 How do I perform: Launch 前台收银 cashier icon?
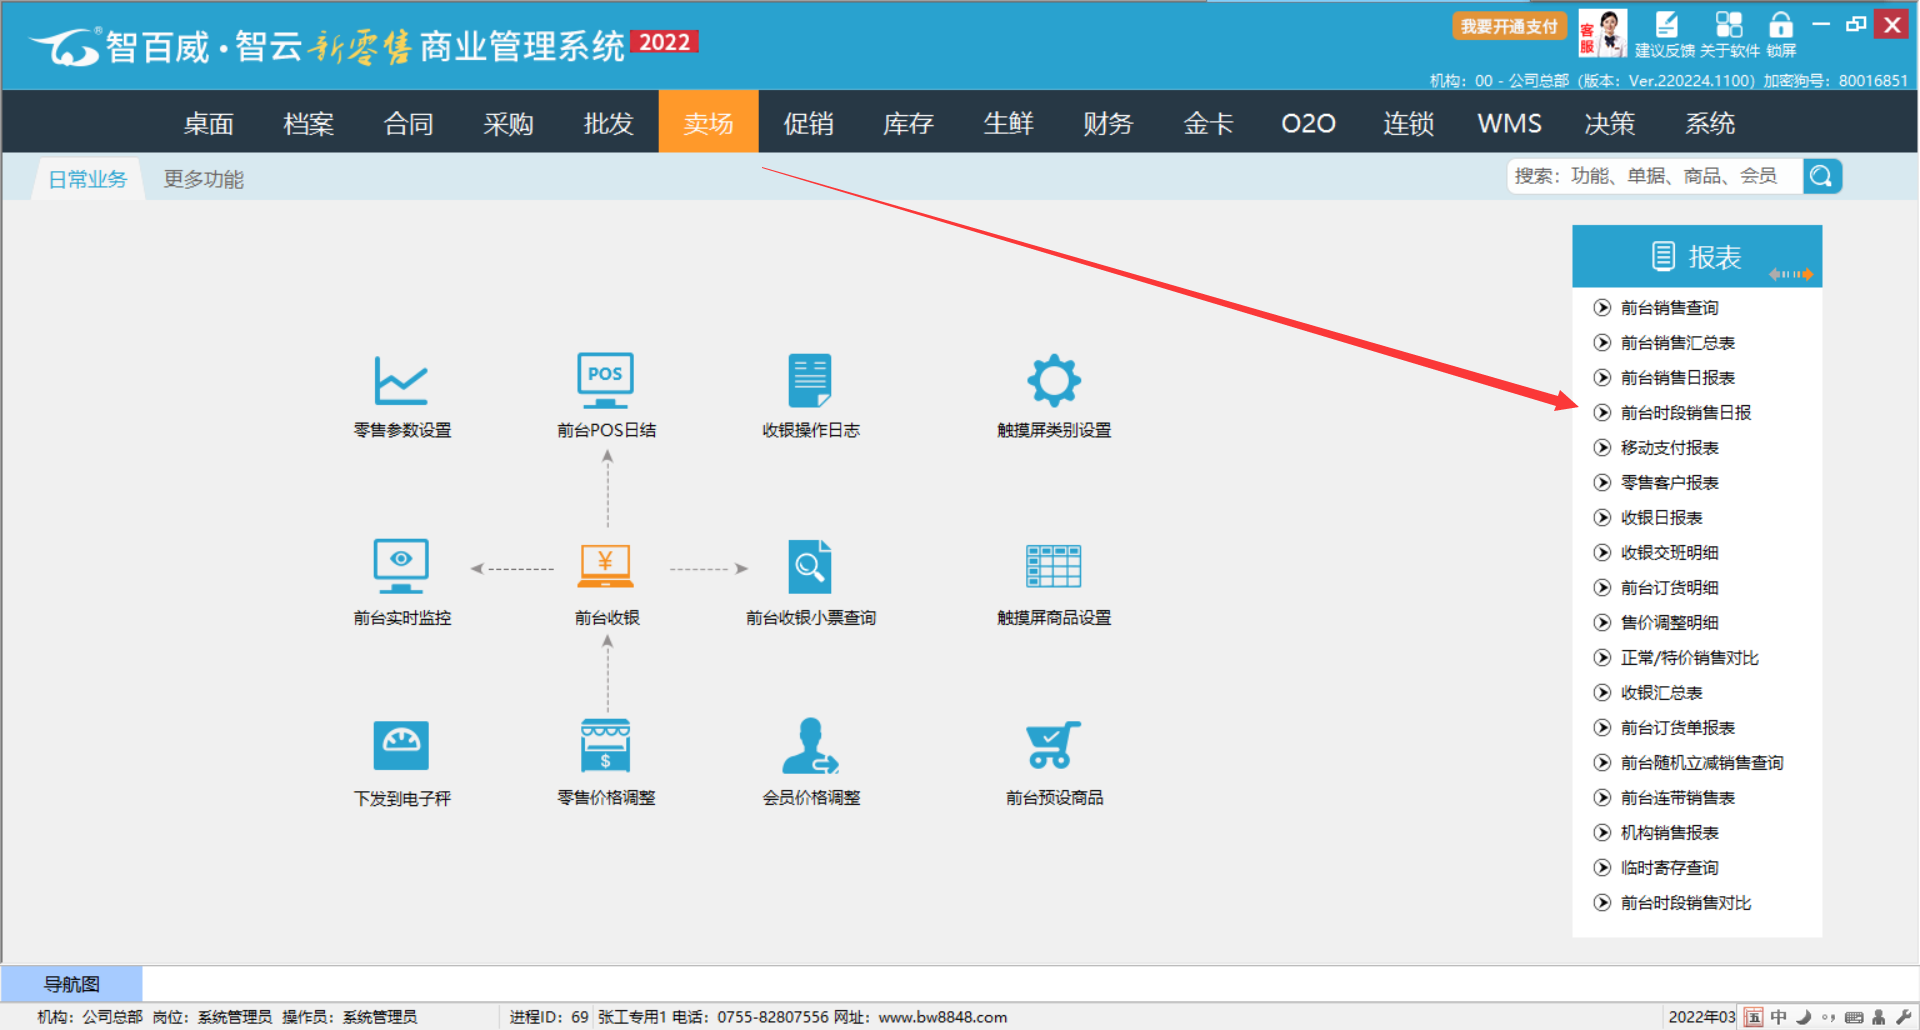pos(605,567)
